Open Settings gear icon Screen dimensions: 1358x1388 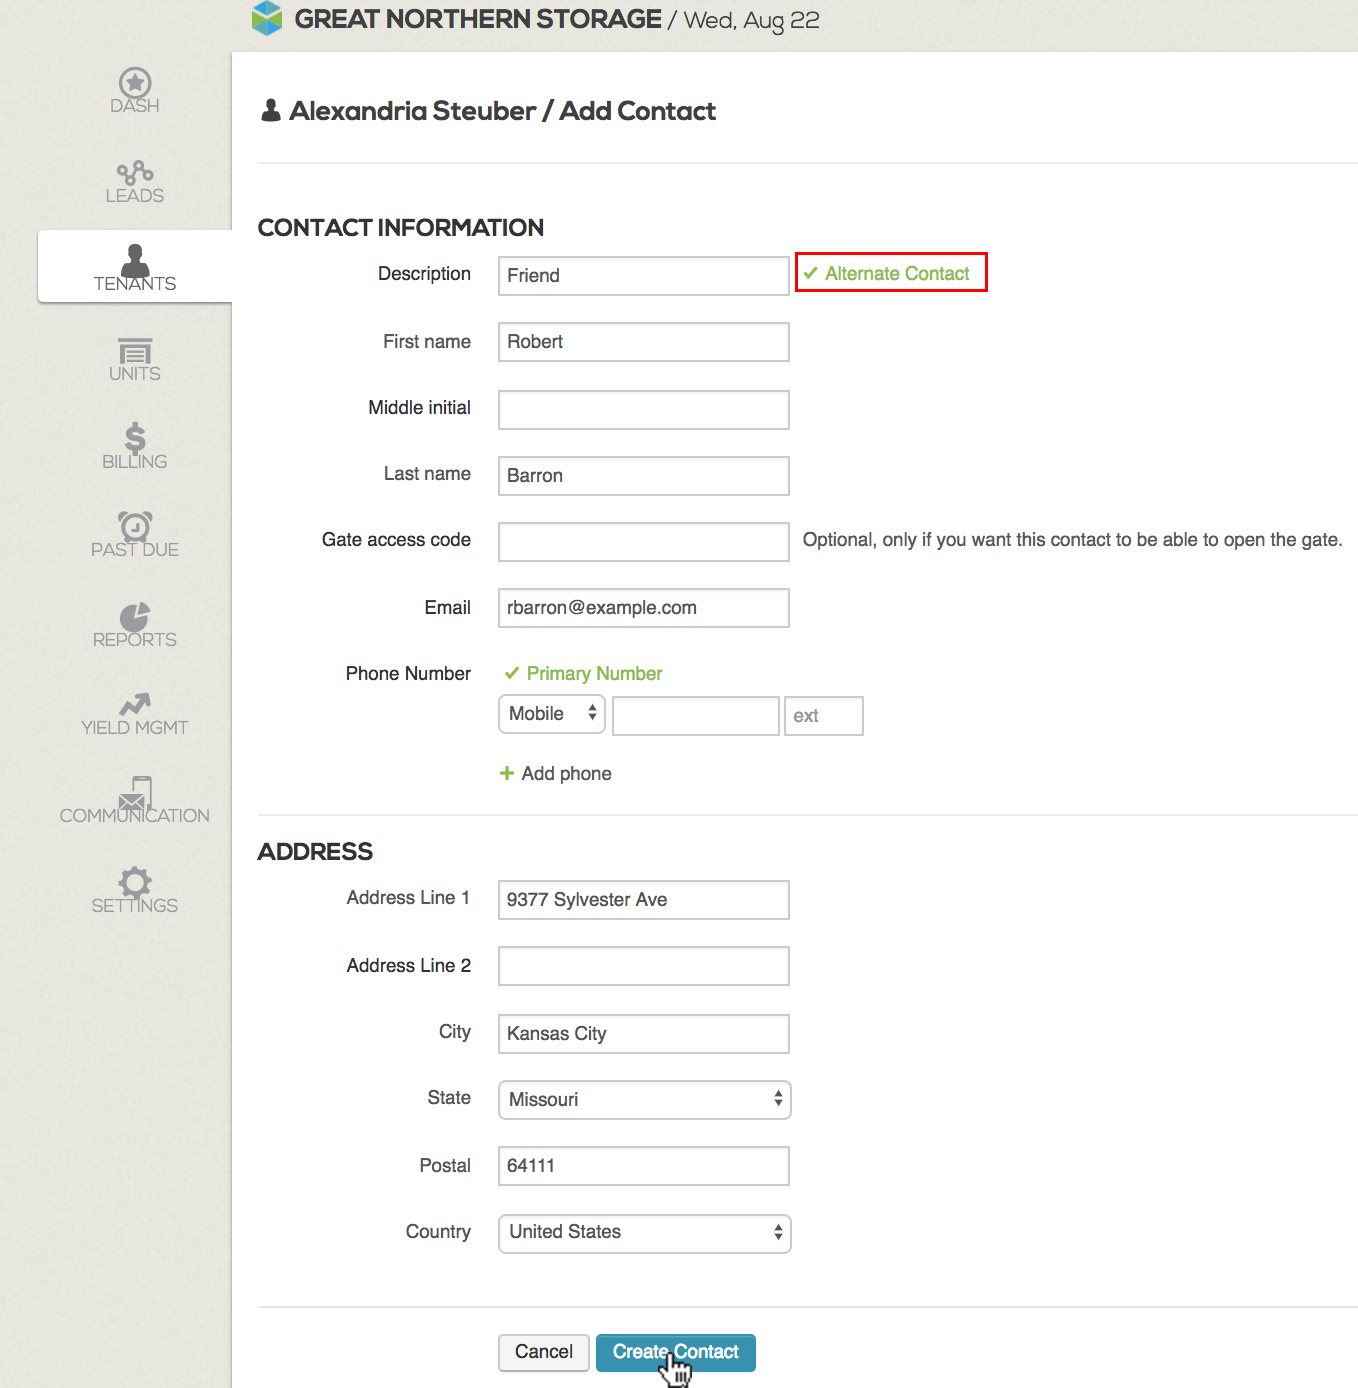tap(135, 882)
